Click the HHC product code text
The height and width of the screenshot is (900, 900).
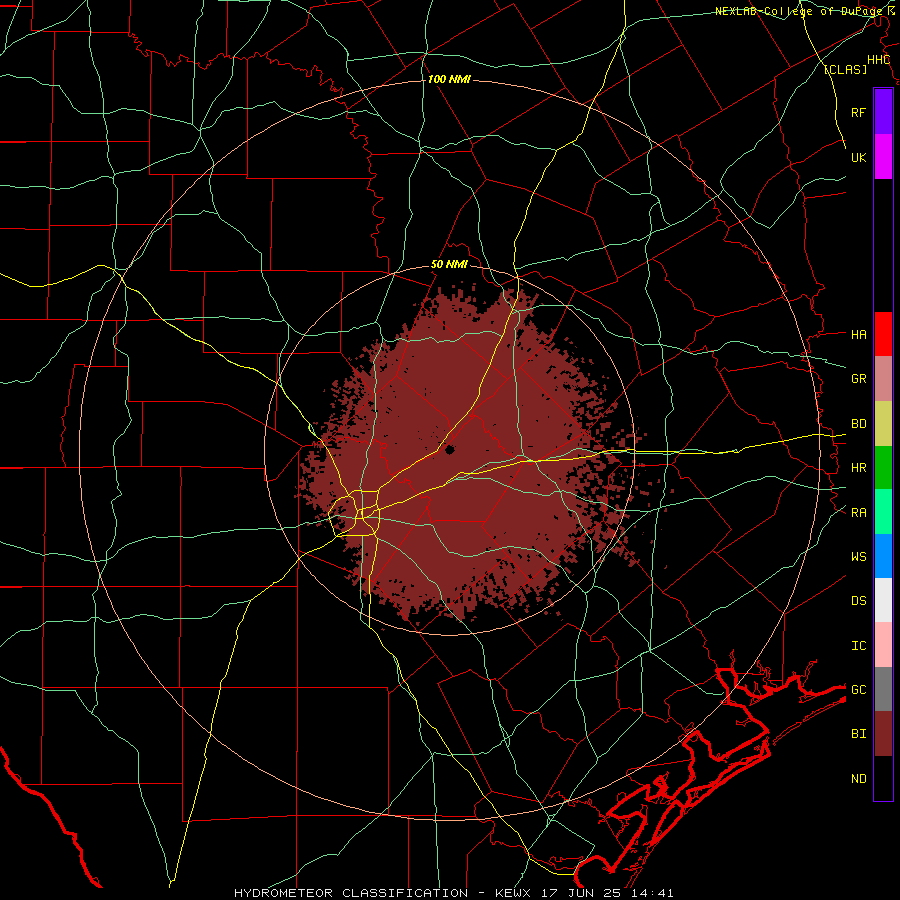pyautogui.click(x=878, y=60)
